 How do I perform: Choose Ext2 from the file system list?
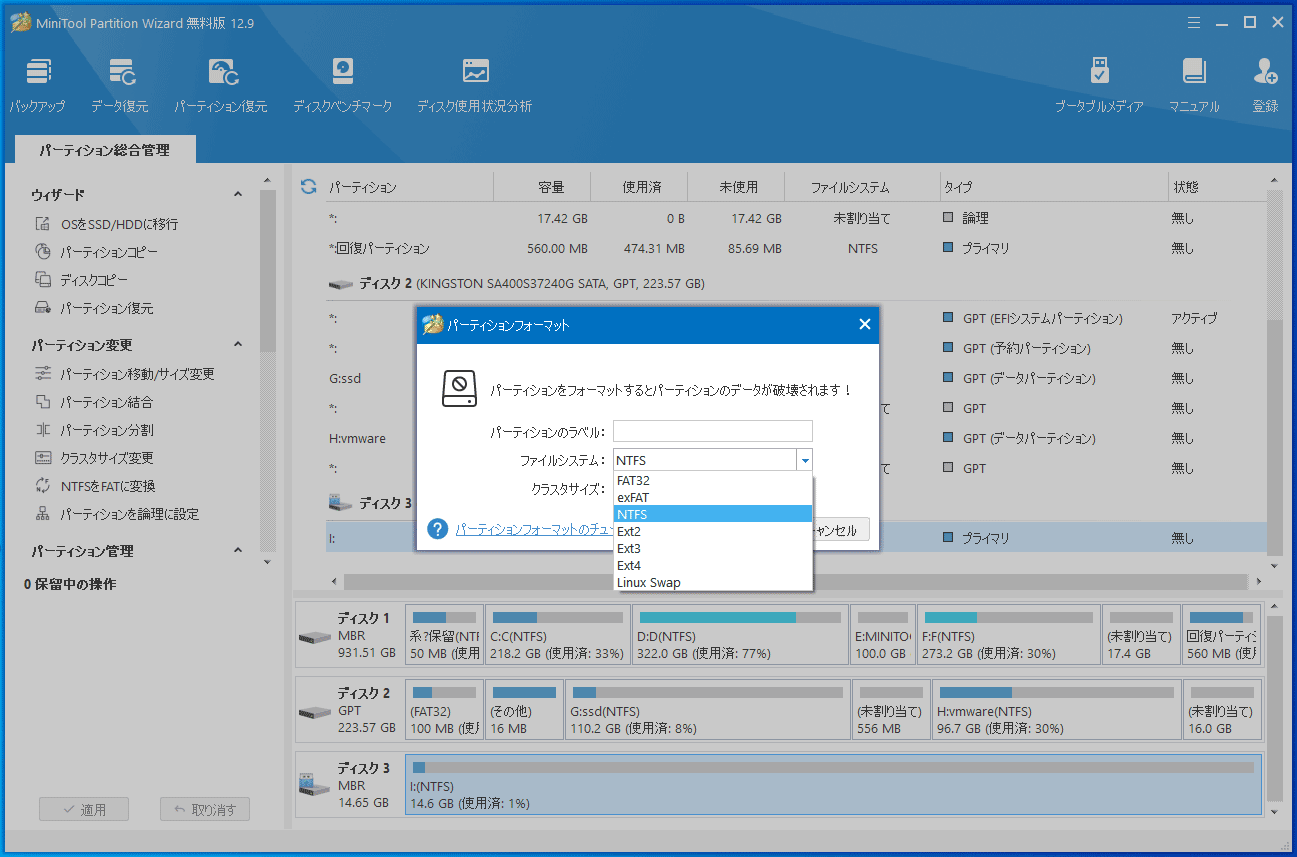point(713,531)
